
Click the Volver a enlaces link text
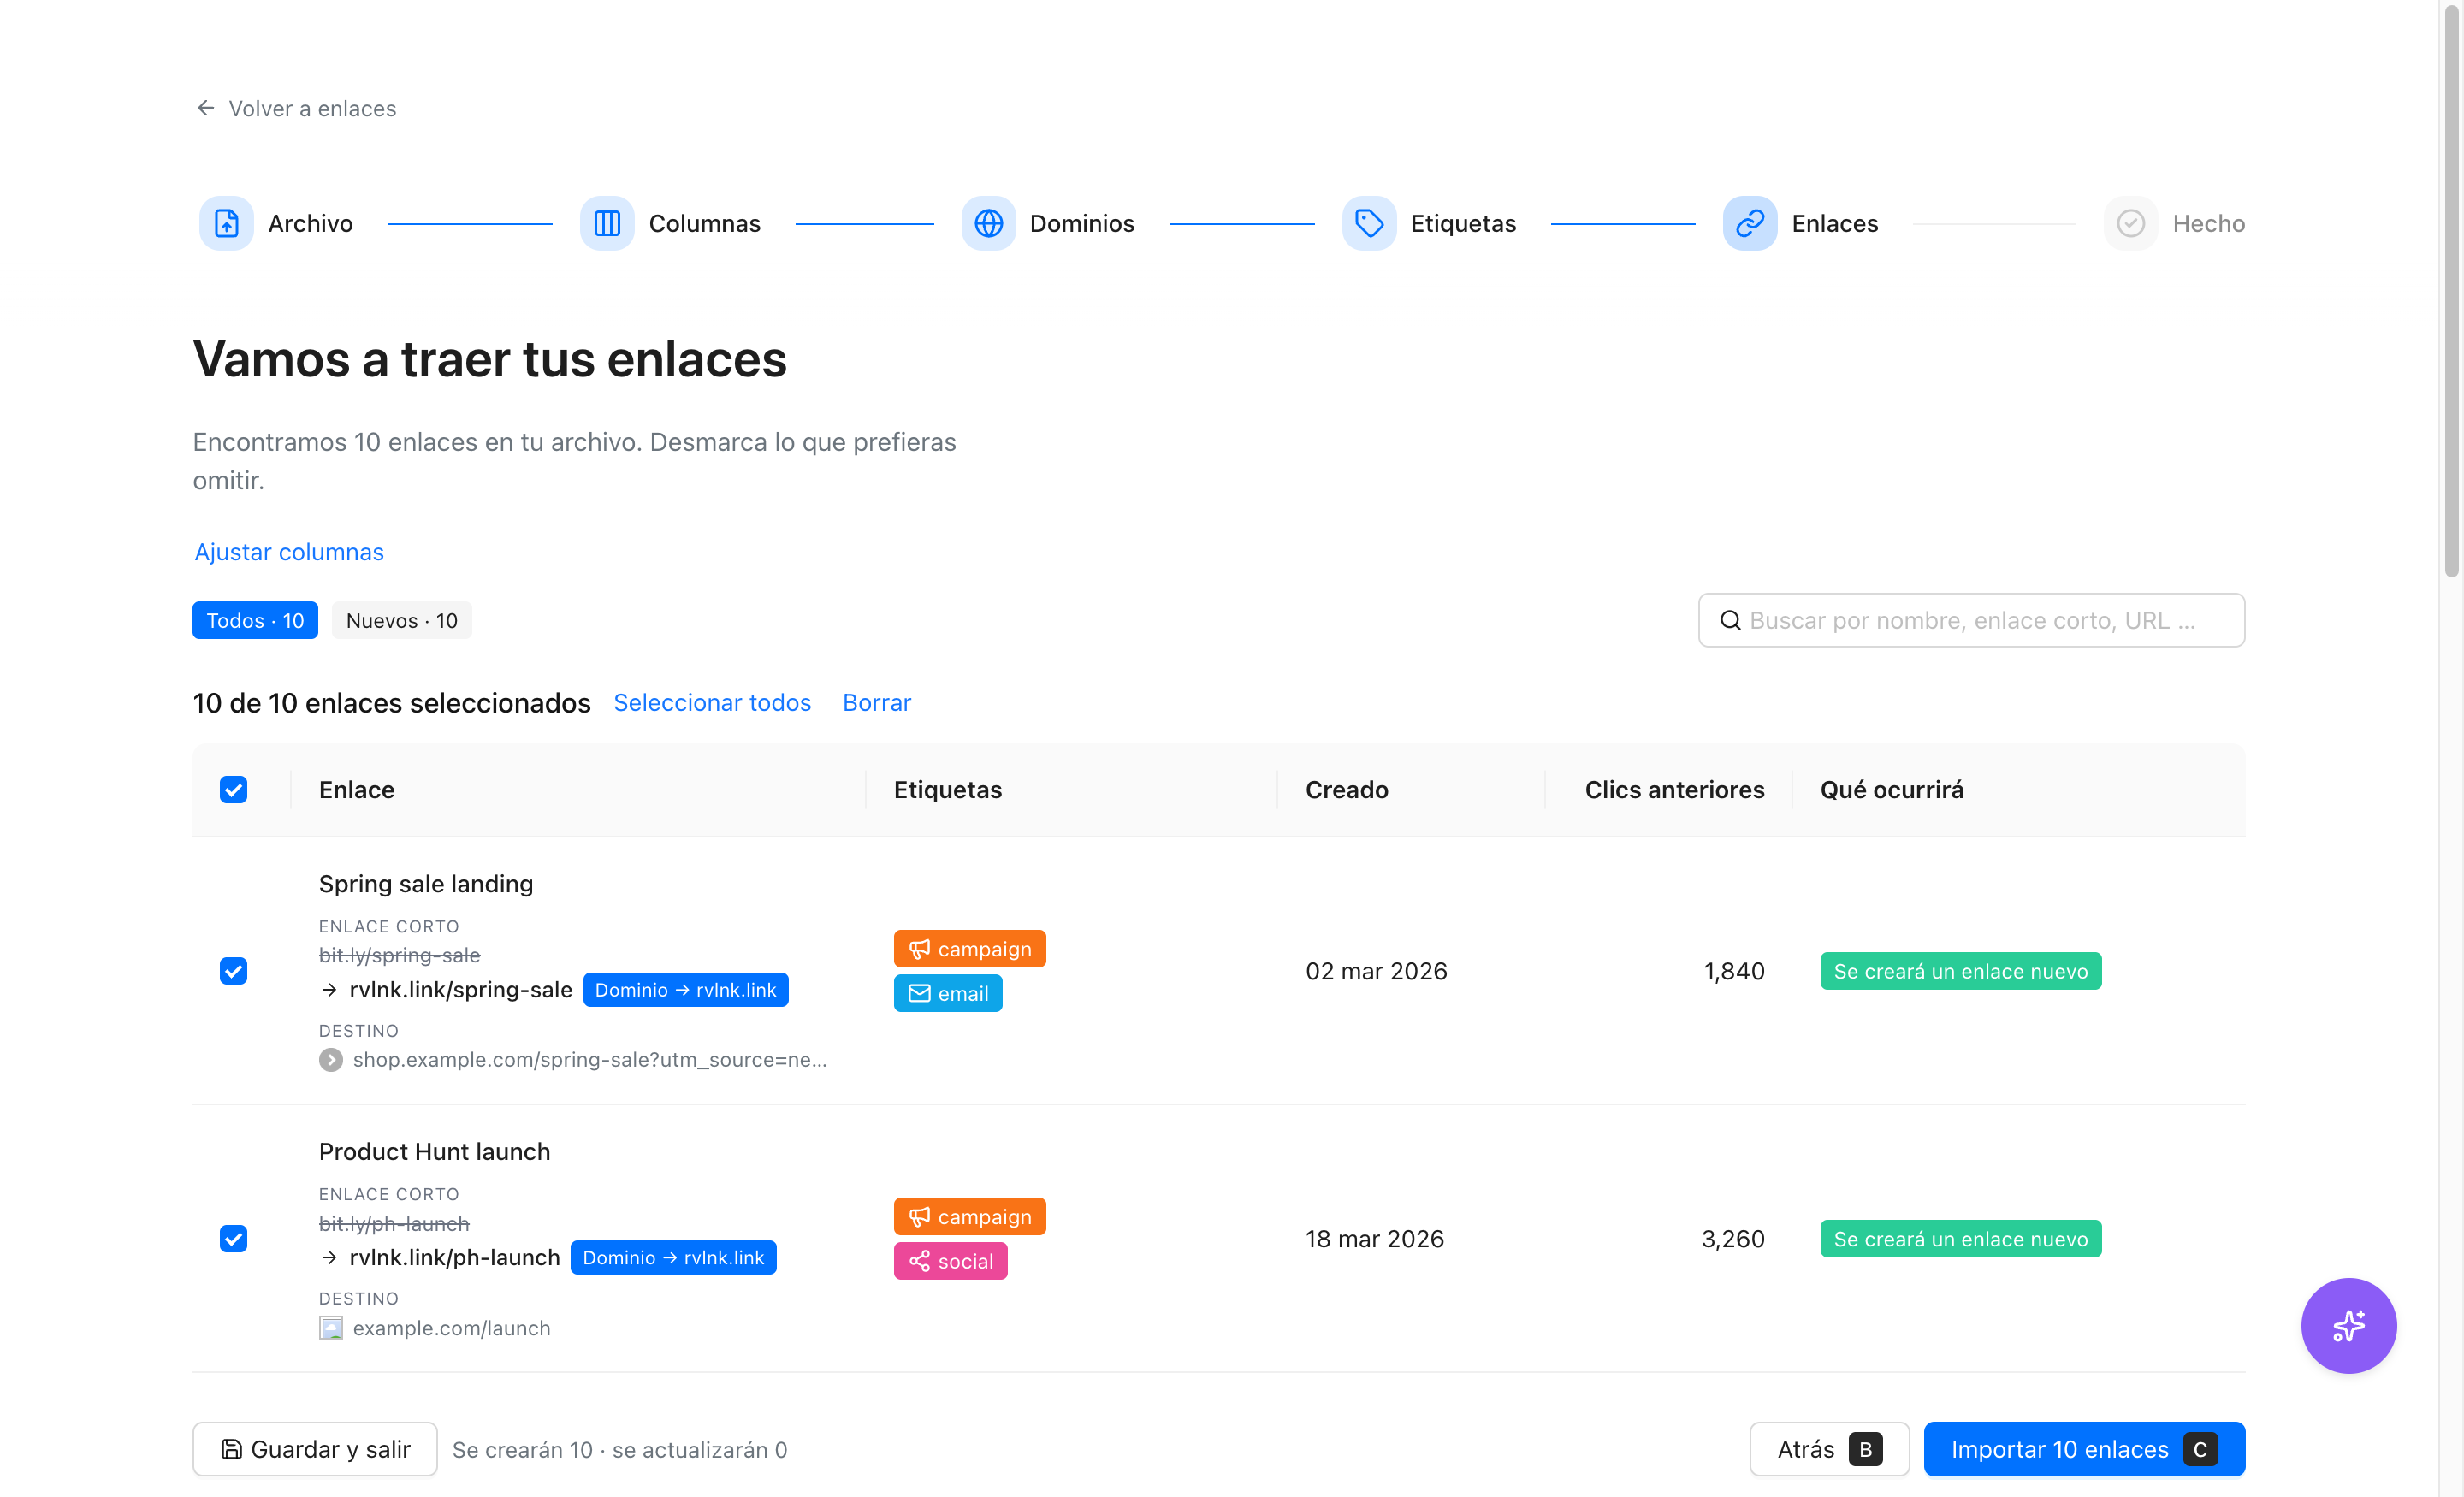pos(312,108)
